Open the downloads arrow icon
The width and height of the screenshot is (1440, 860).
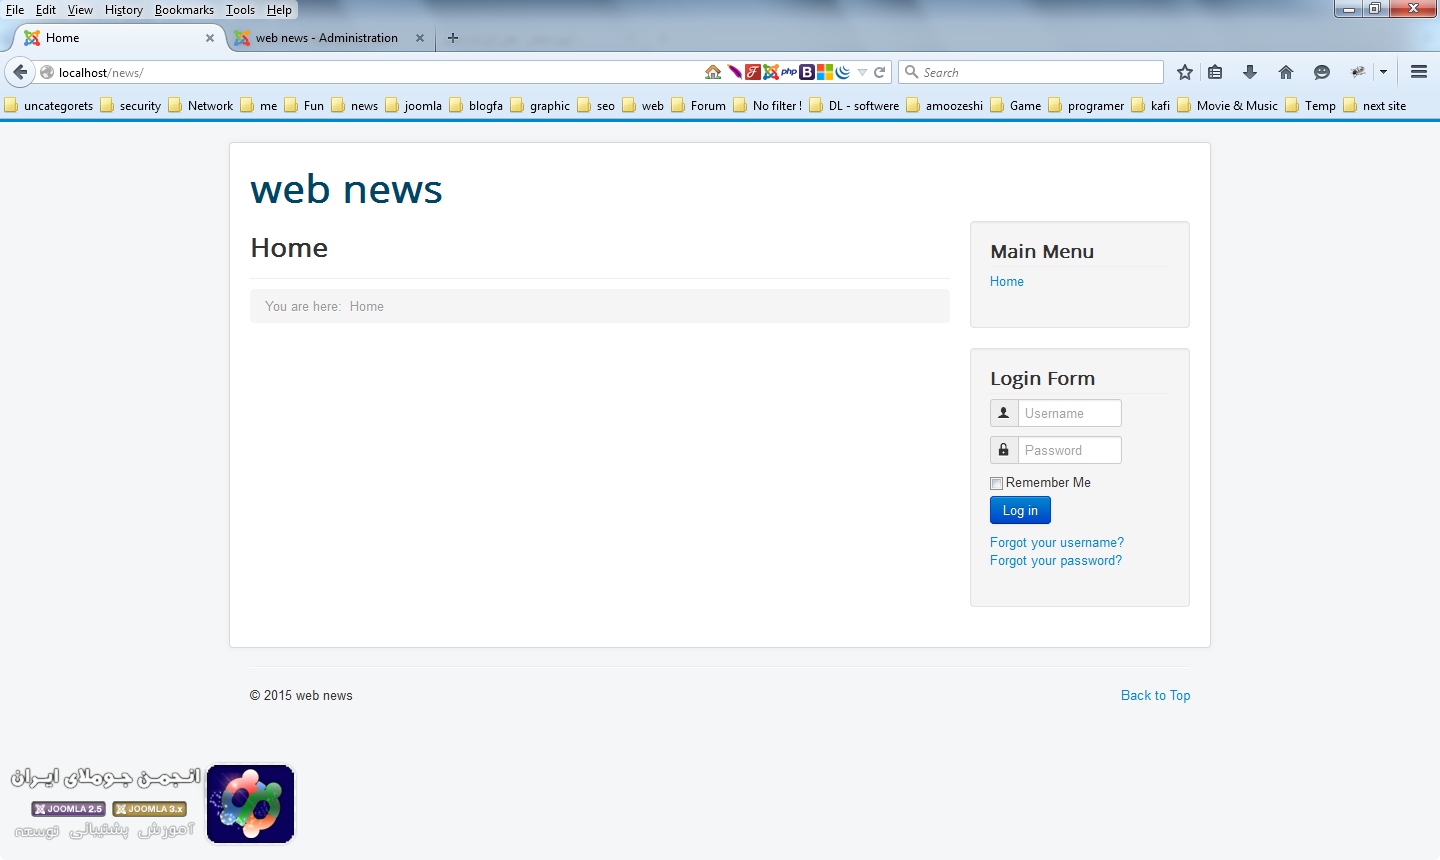coord(1250,72)
